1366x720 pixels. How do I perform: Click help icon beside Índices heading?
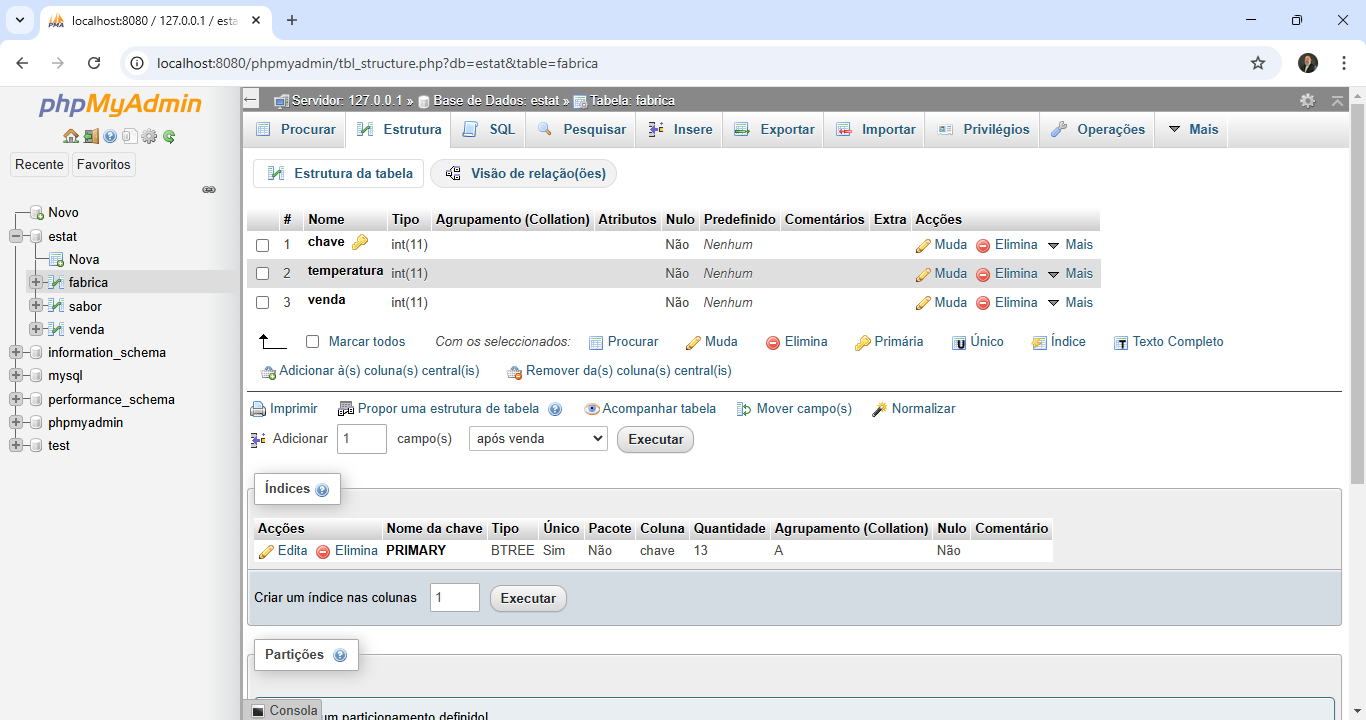[322, 490]
